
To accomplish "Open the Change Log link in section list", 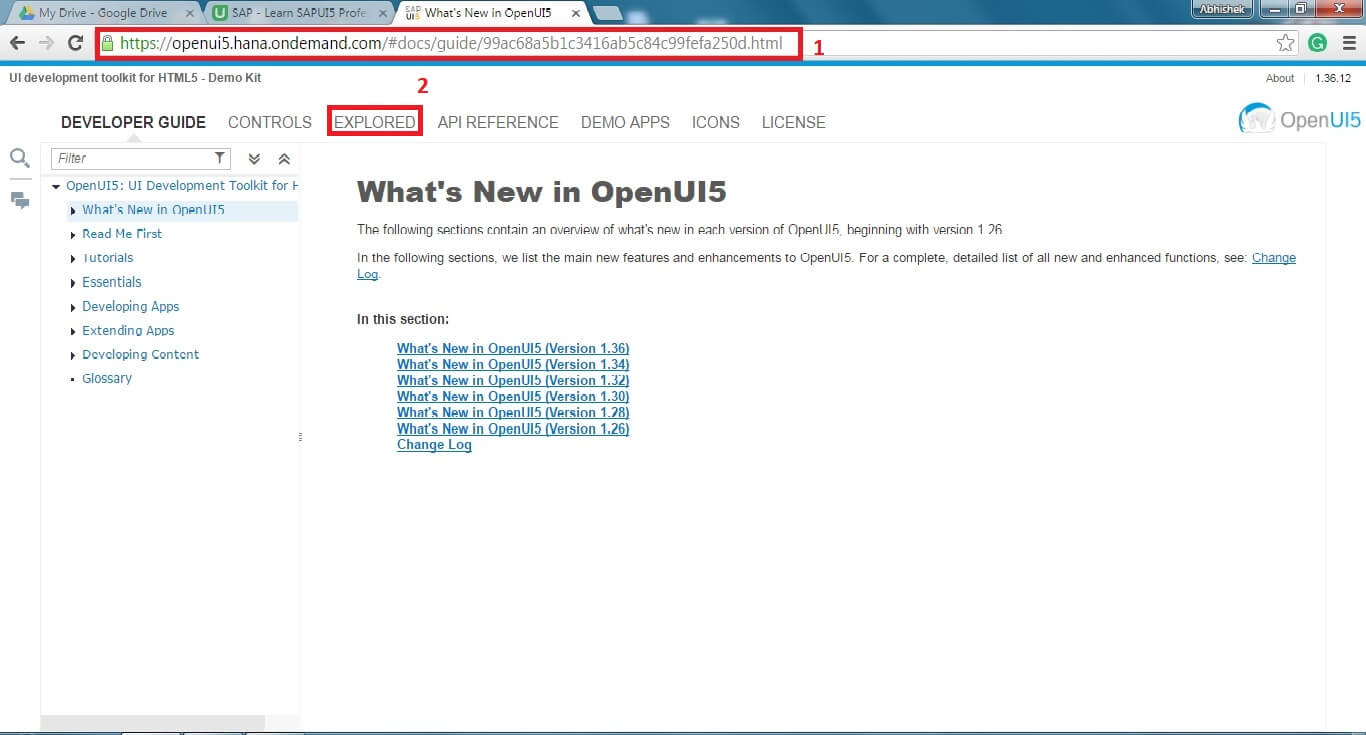I will point(434,445).
